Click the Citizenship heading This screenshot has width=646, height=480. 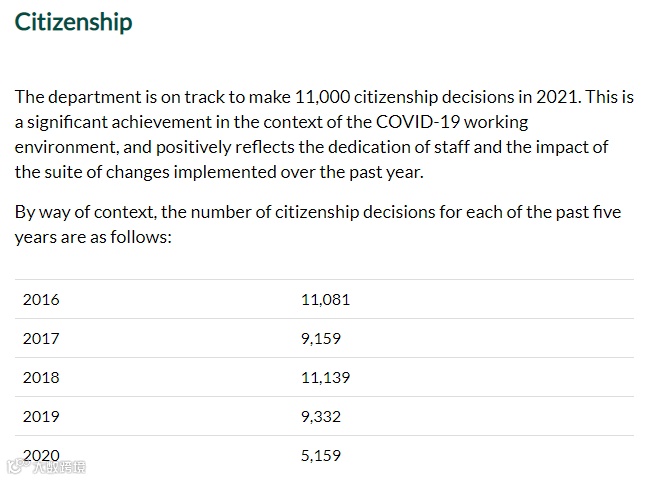(x=73, y=22)
